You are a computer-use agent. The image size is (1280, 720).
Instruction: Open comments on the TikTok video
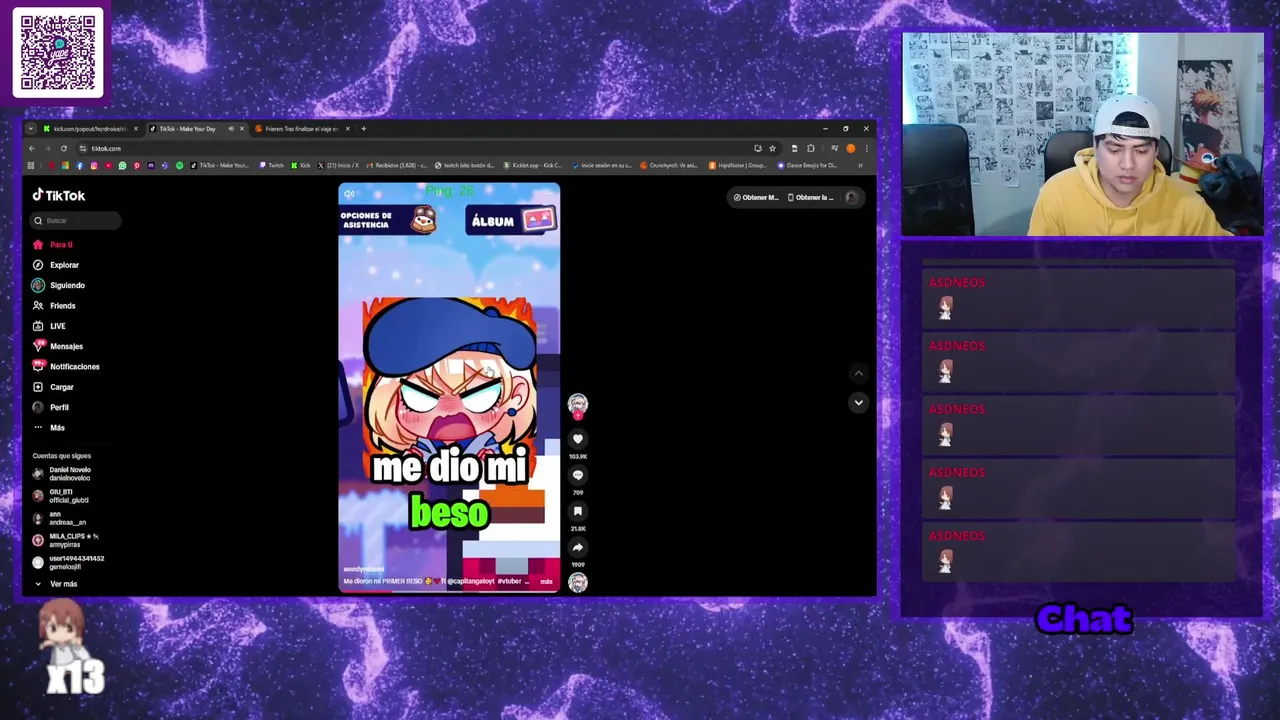click(577, 475)
